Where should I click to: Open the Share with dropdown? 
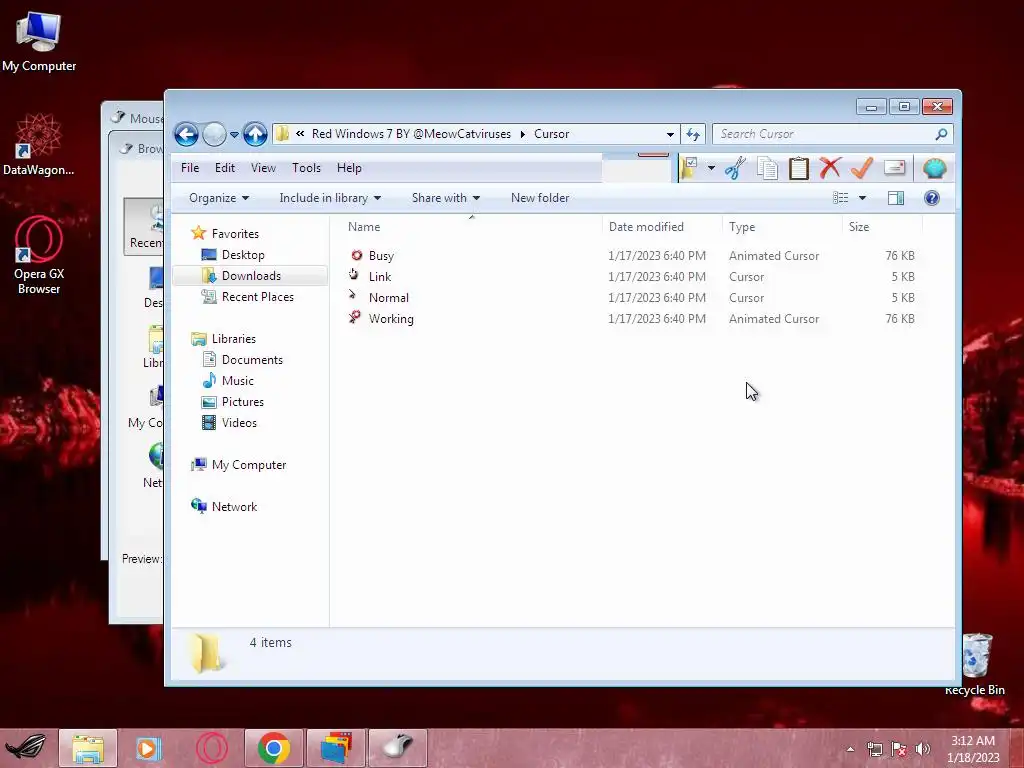[x=445, y=198]
